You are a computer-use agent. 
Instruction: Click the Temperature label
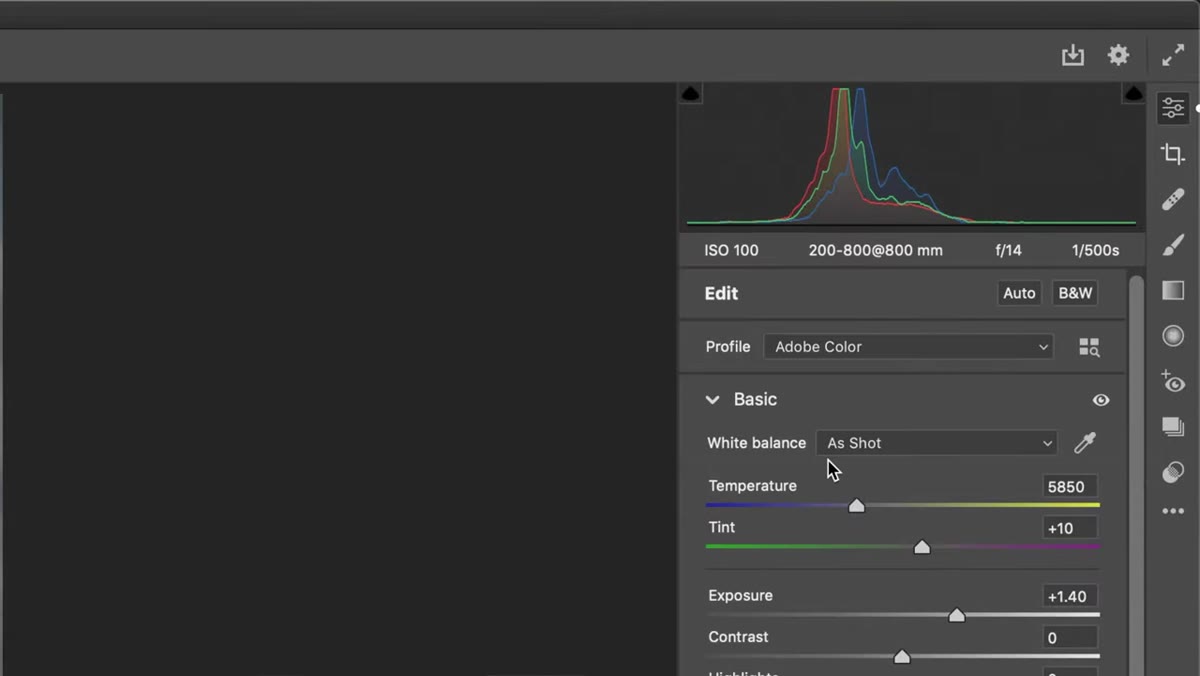[753, 486]
